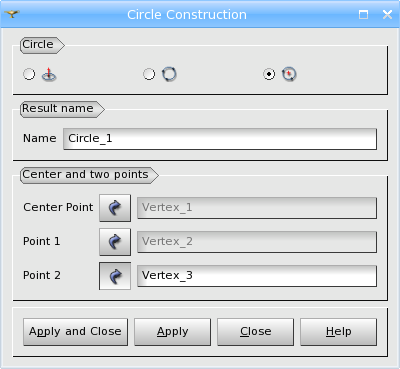
Task: Click the center-and-two-points circle icon
Action: 289,74
